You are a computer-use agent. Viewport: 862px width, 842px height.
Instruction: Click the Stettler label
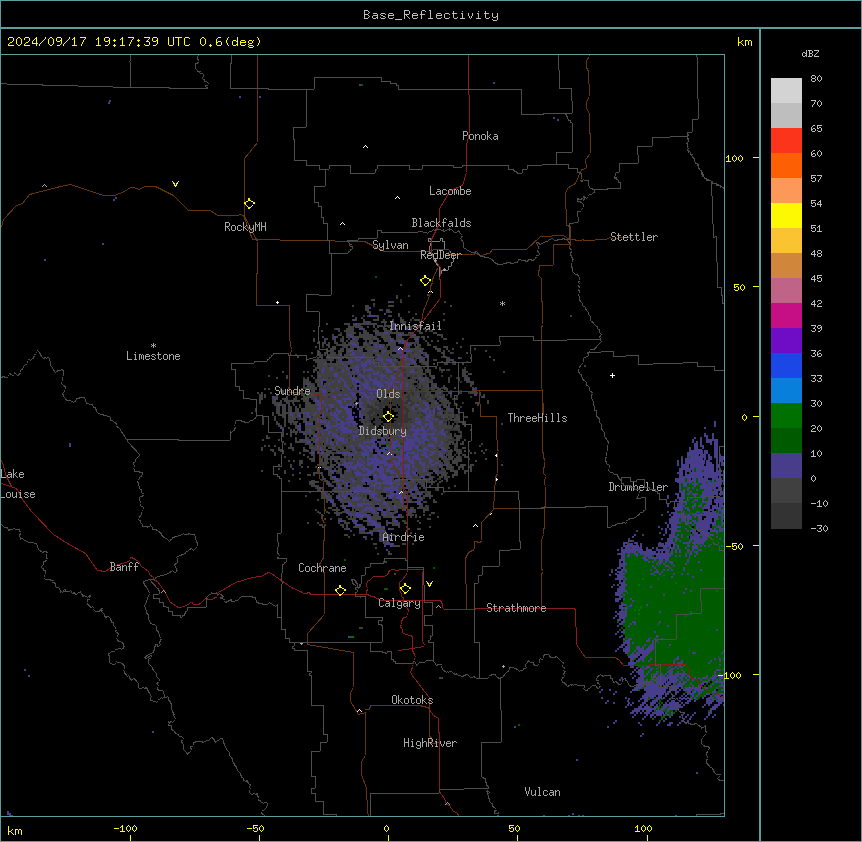(634, 237)
